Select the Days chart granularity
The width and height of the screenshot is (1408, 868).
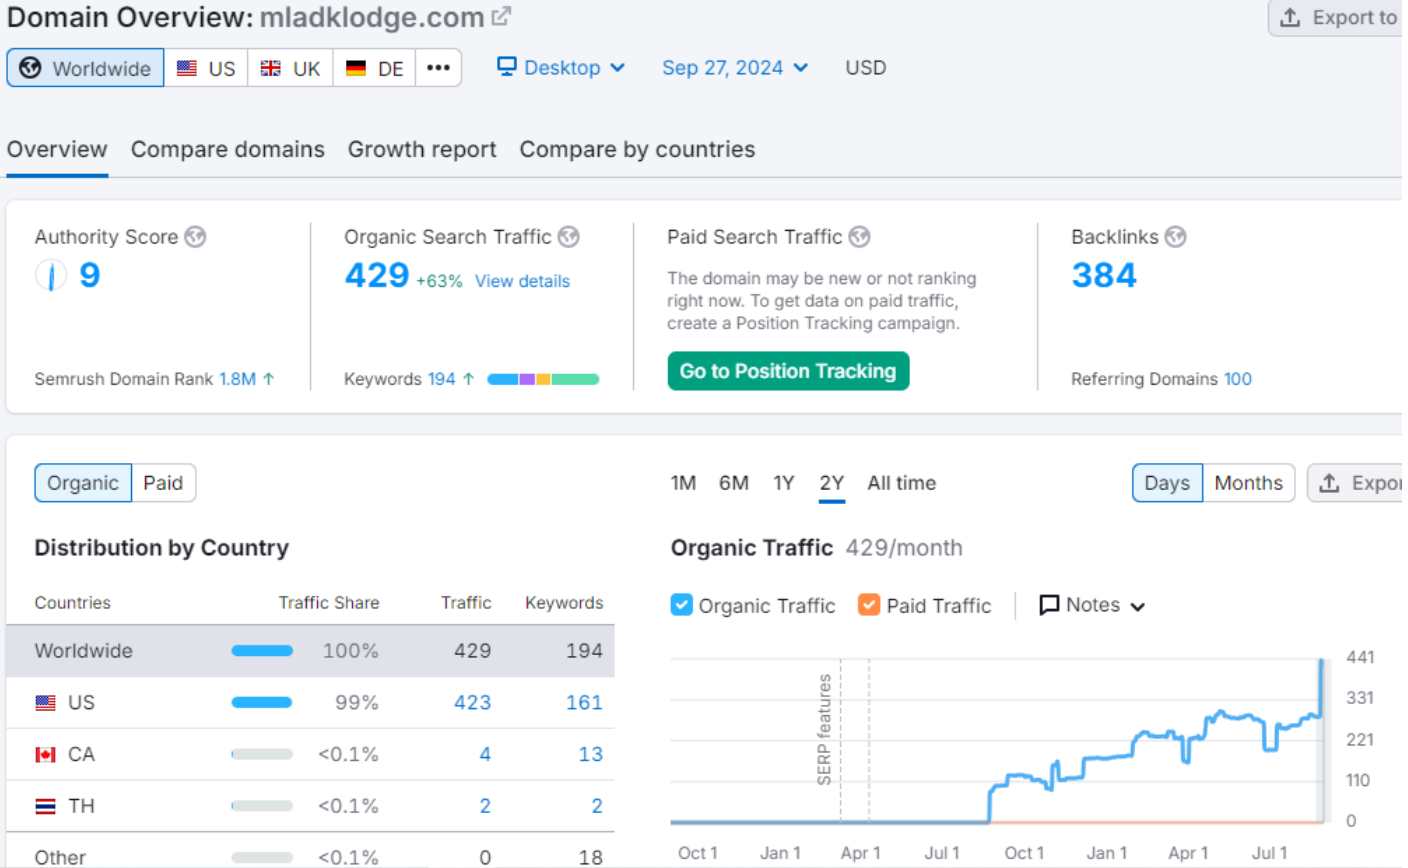pyautogui.click(x=1167, y=483)
